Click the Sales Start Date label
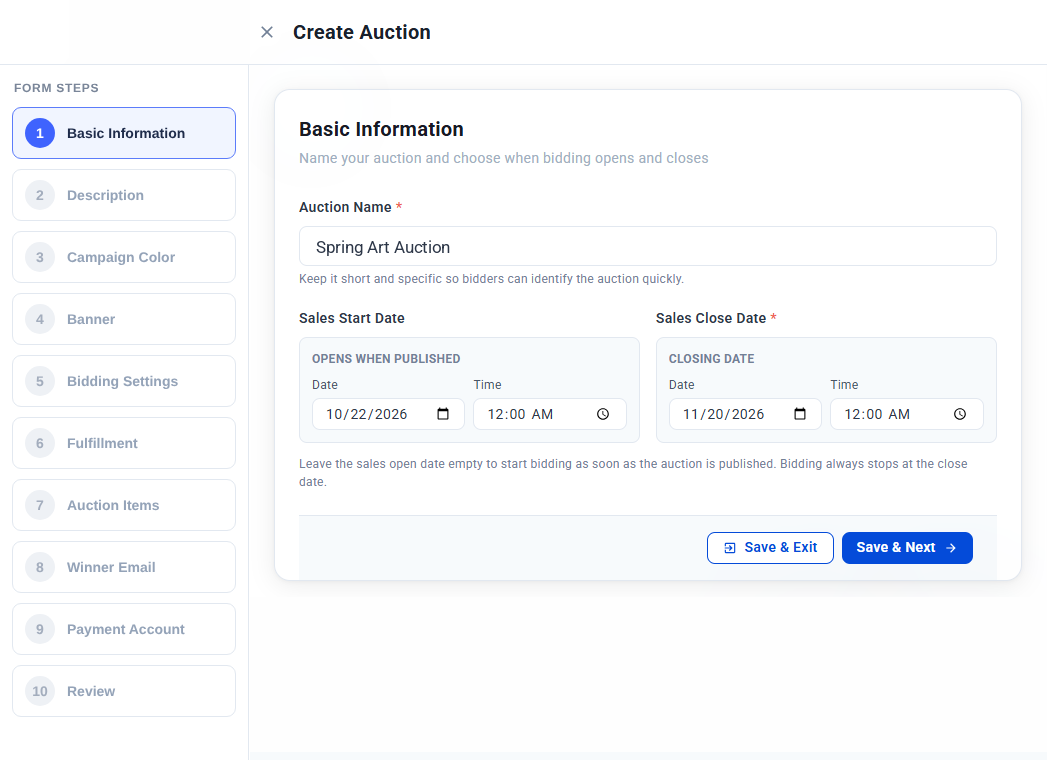 352,318
